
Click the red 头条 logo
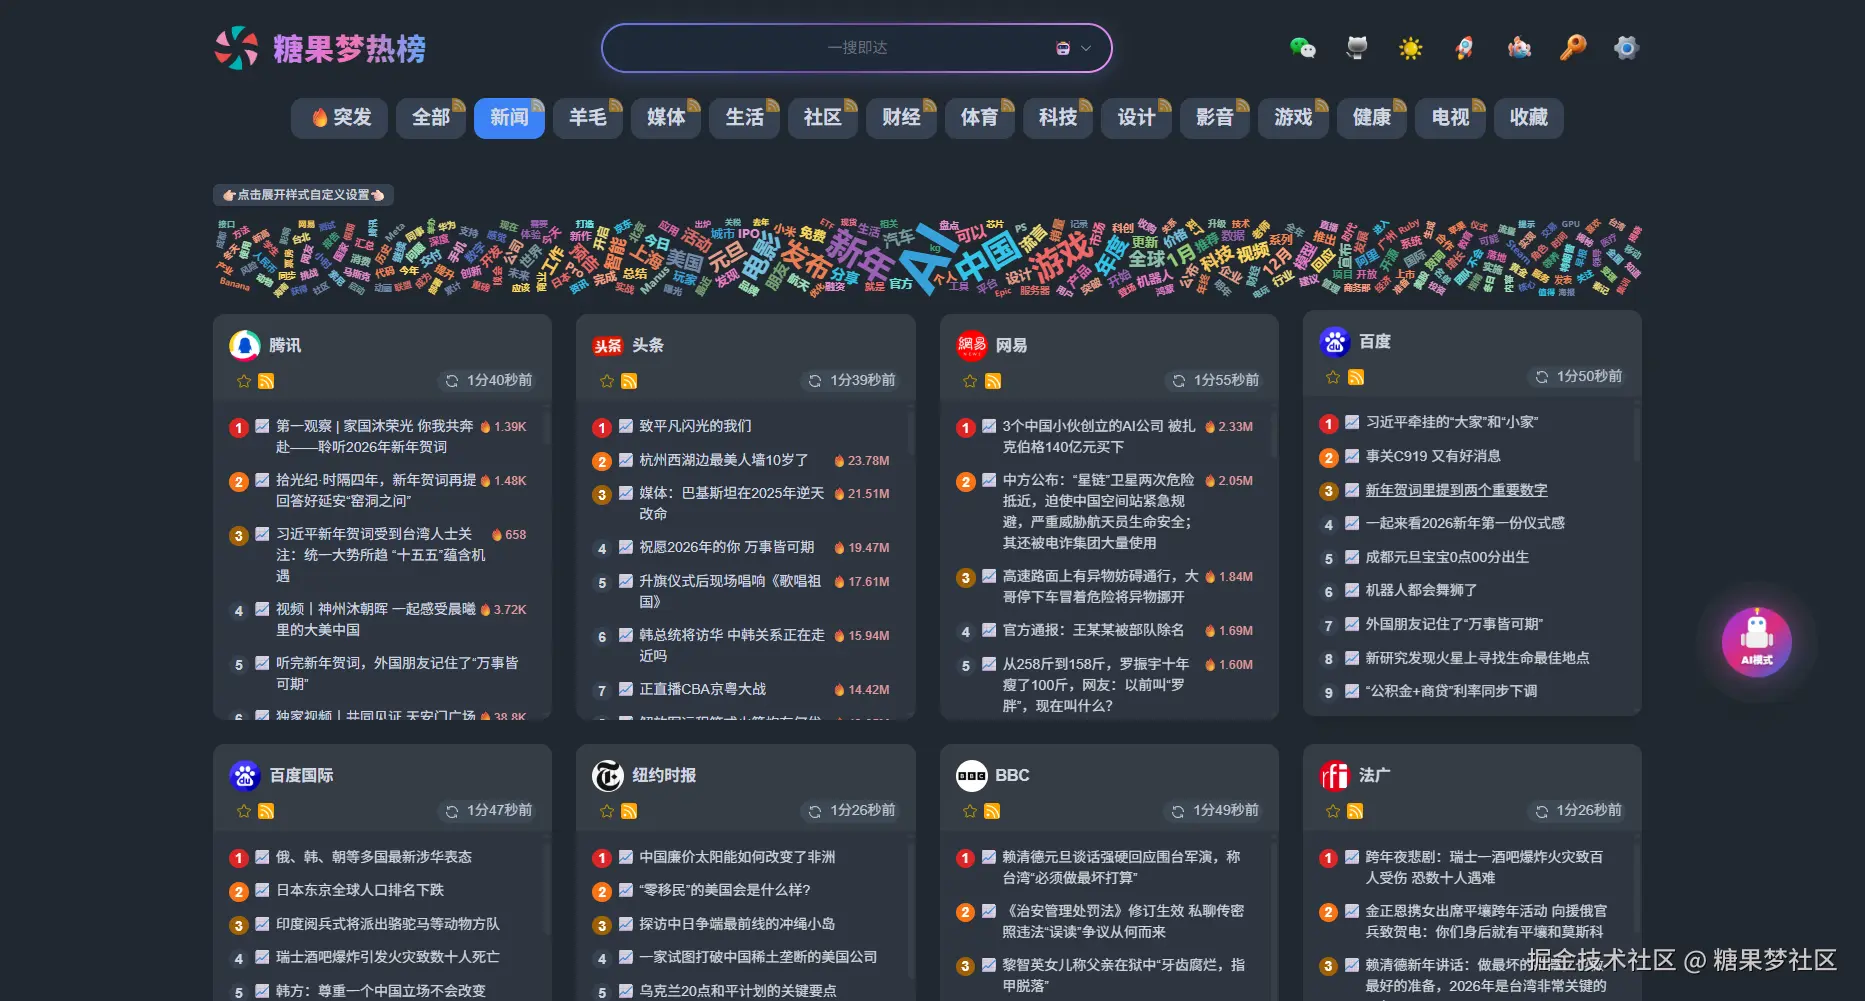[x=608, y=346]
